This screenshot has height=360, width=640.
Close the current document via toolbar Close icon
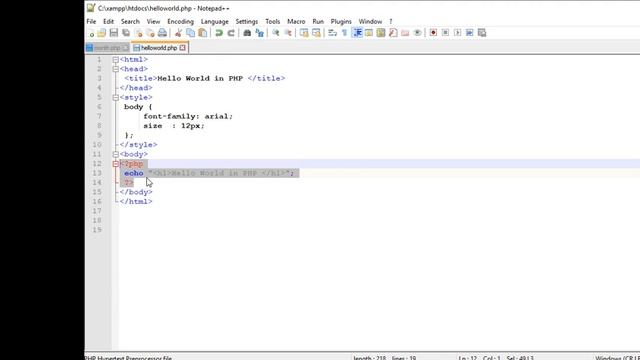tap(139, 33)
